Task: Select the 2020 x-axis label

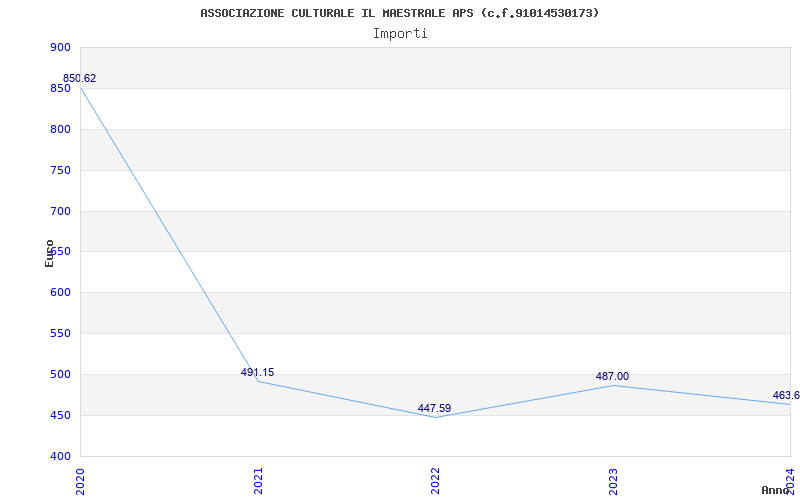Action: 80,481
